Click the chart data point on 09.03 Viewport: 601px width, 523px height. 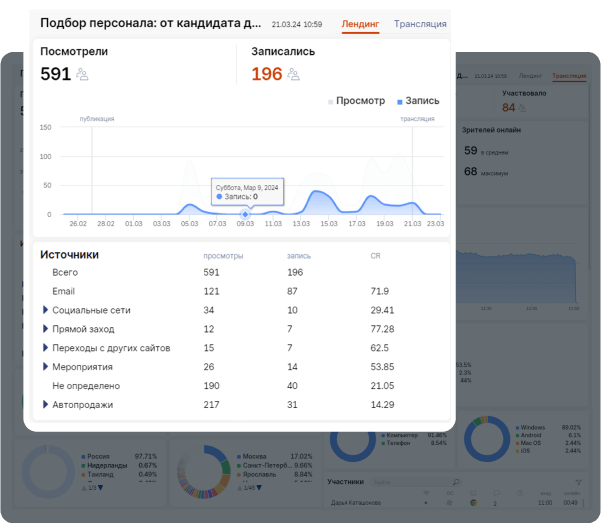pyautogui.click(x=245, y=214)
